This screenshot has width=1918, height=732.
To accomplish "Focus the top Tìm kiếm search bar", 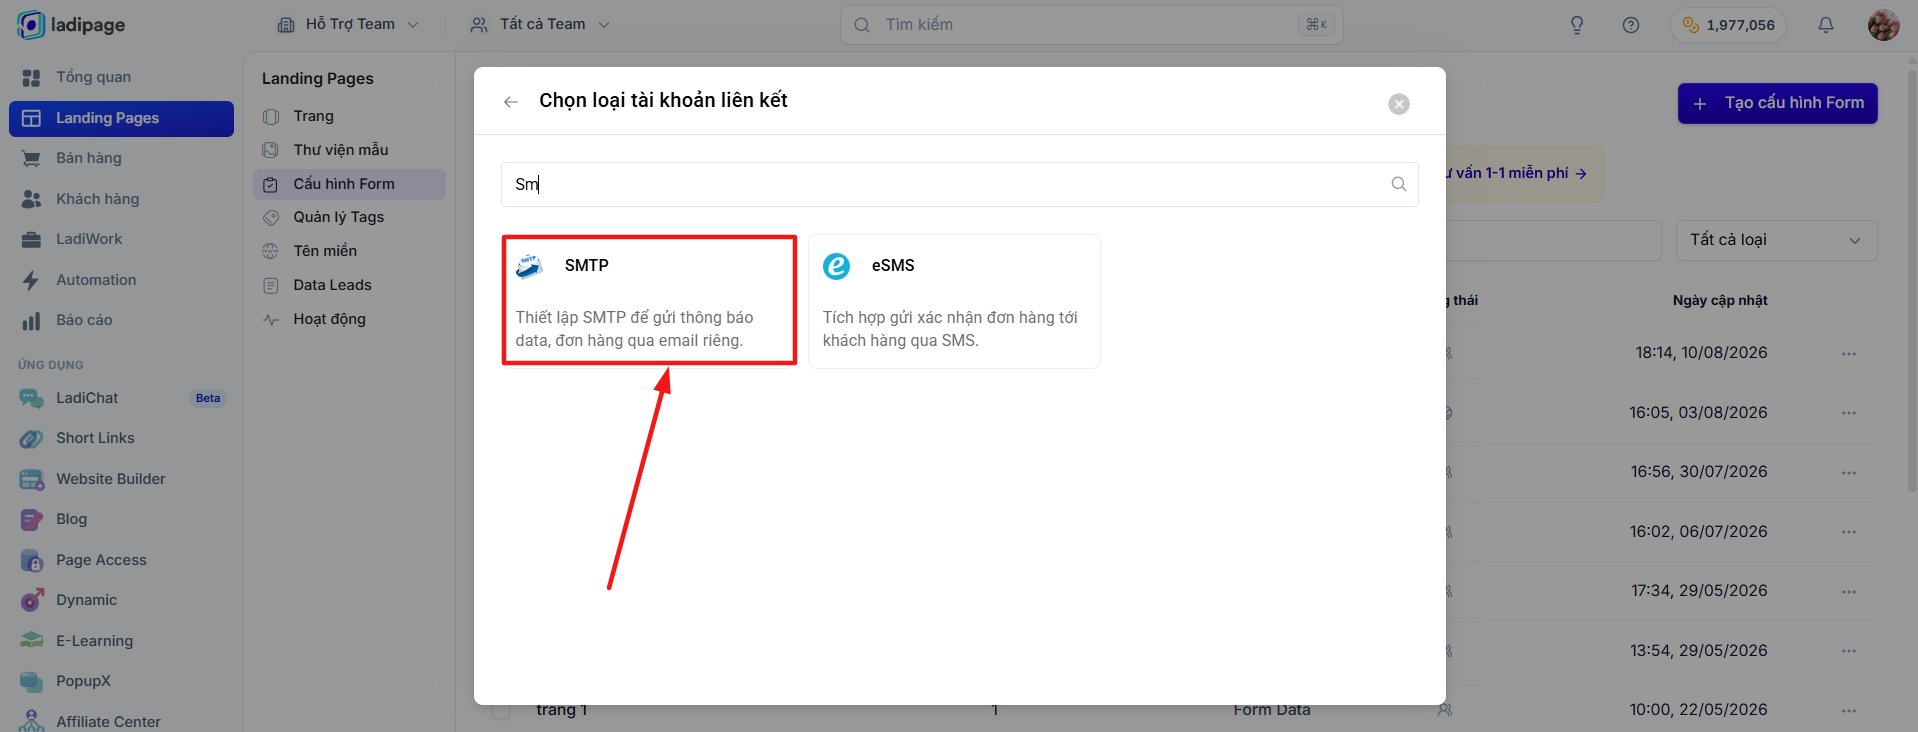I will click(x=1092, y=25).
